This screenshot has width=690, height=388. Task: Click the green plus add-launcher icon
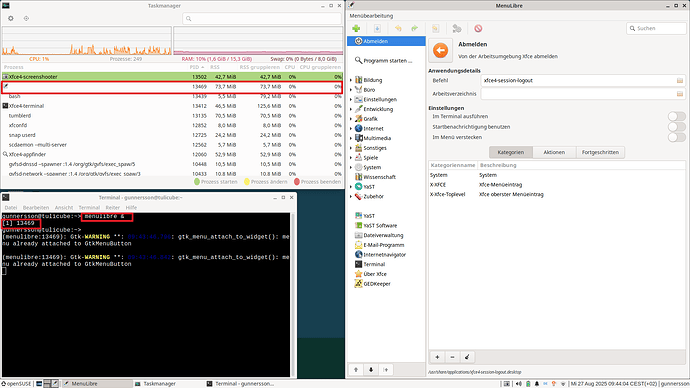pos(356,29)
